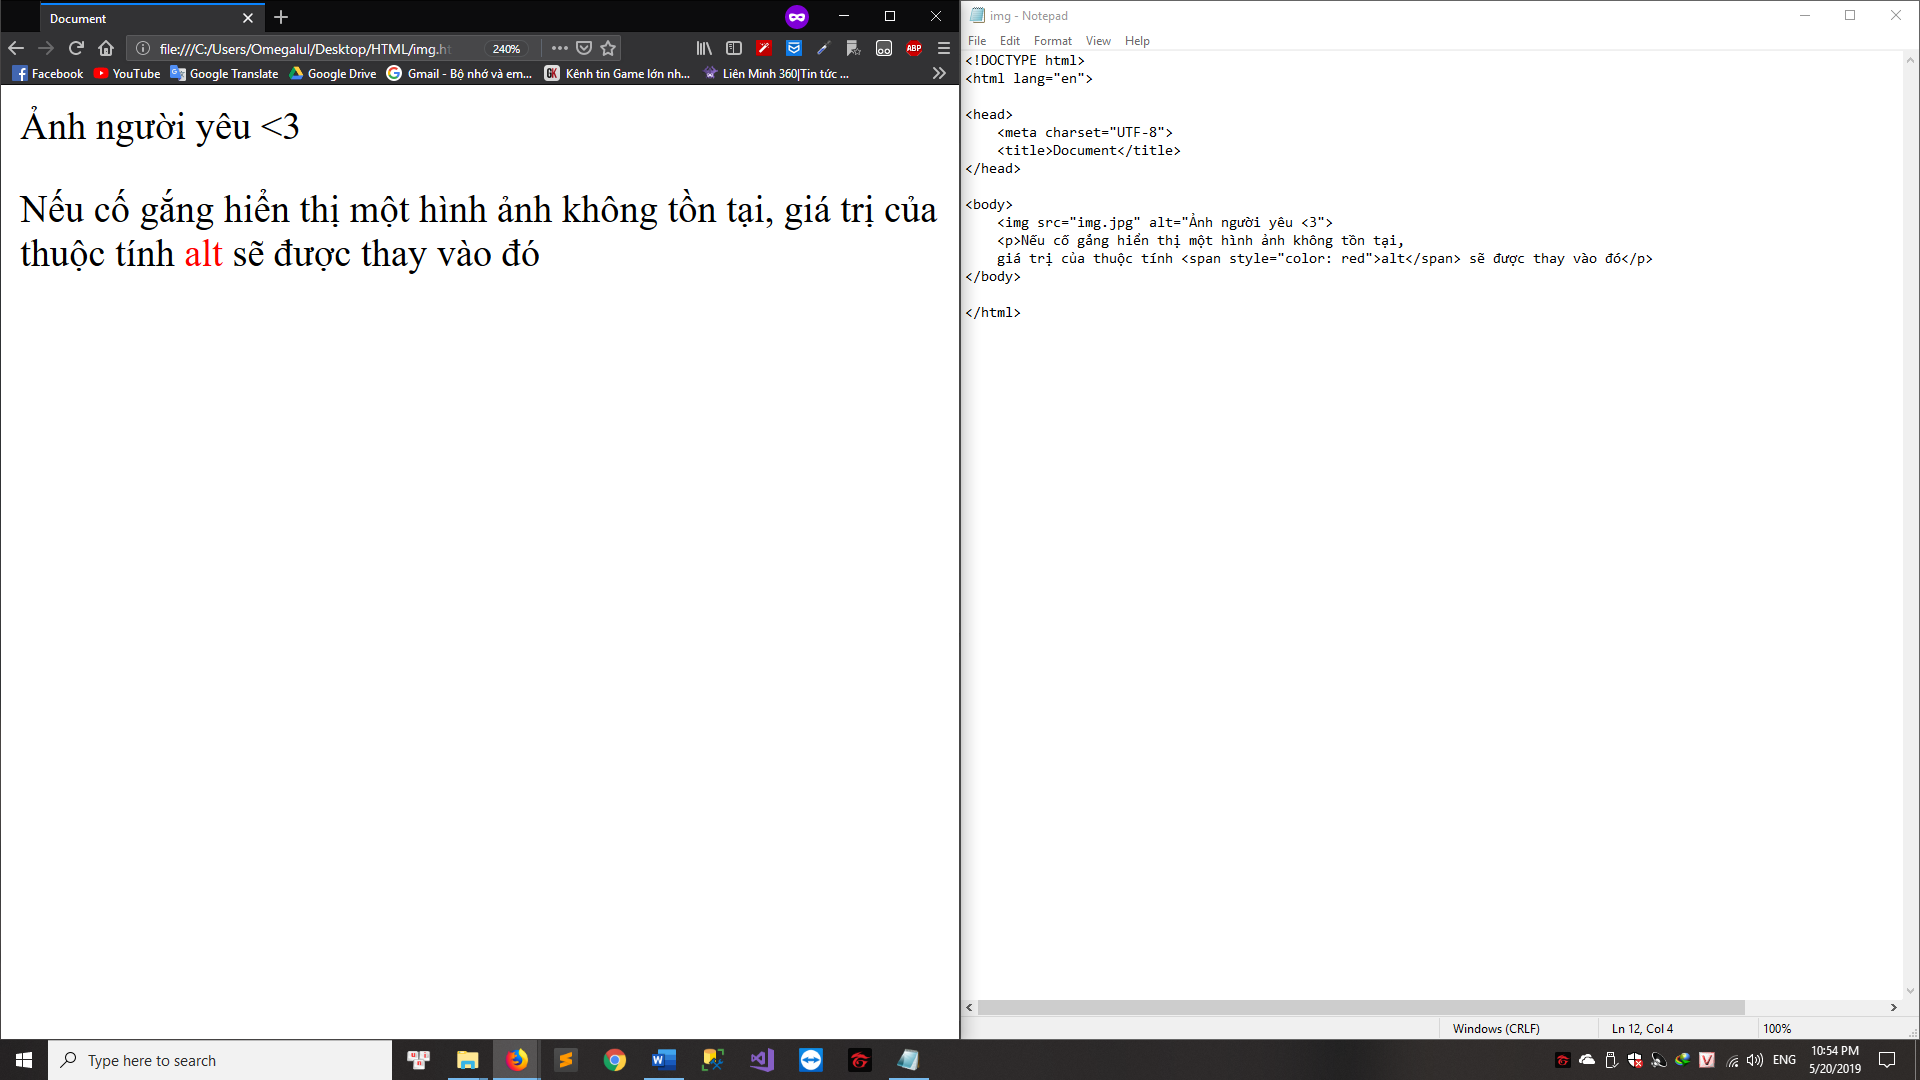Screen dimensions: 1920x1080
Task: Toggle the speaker volume tray icon
Action: click(1755, 1060)
